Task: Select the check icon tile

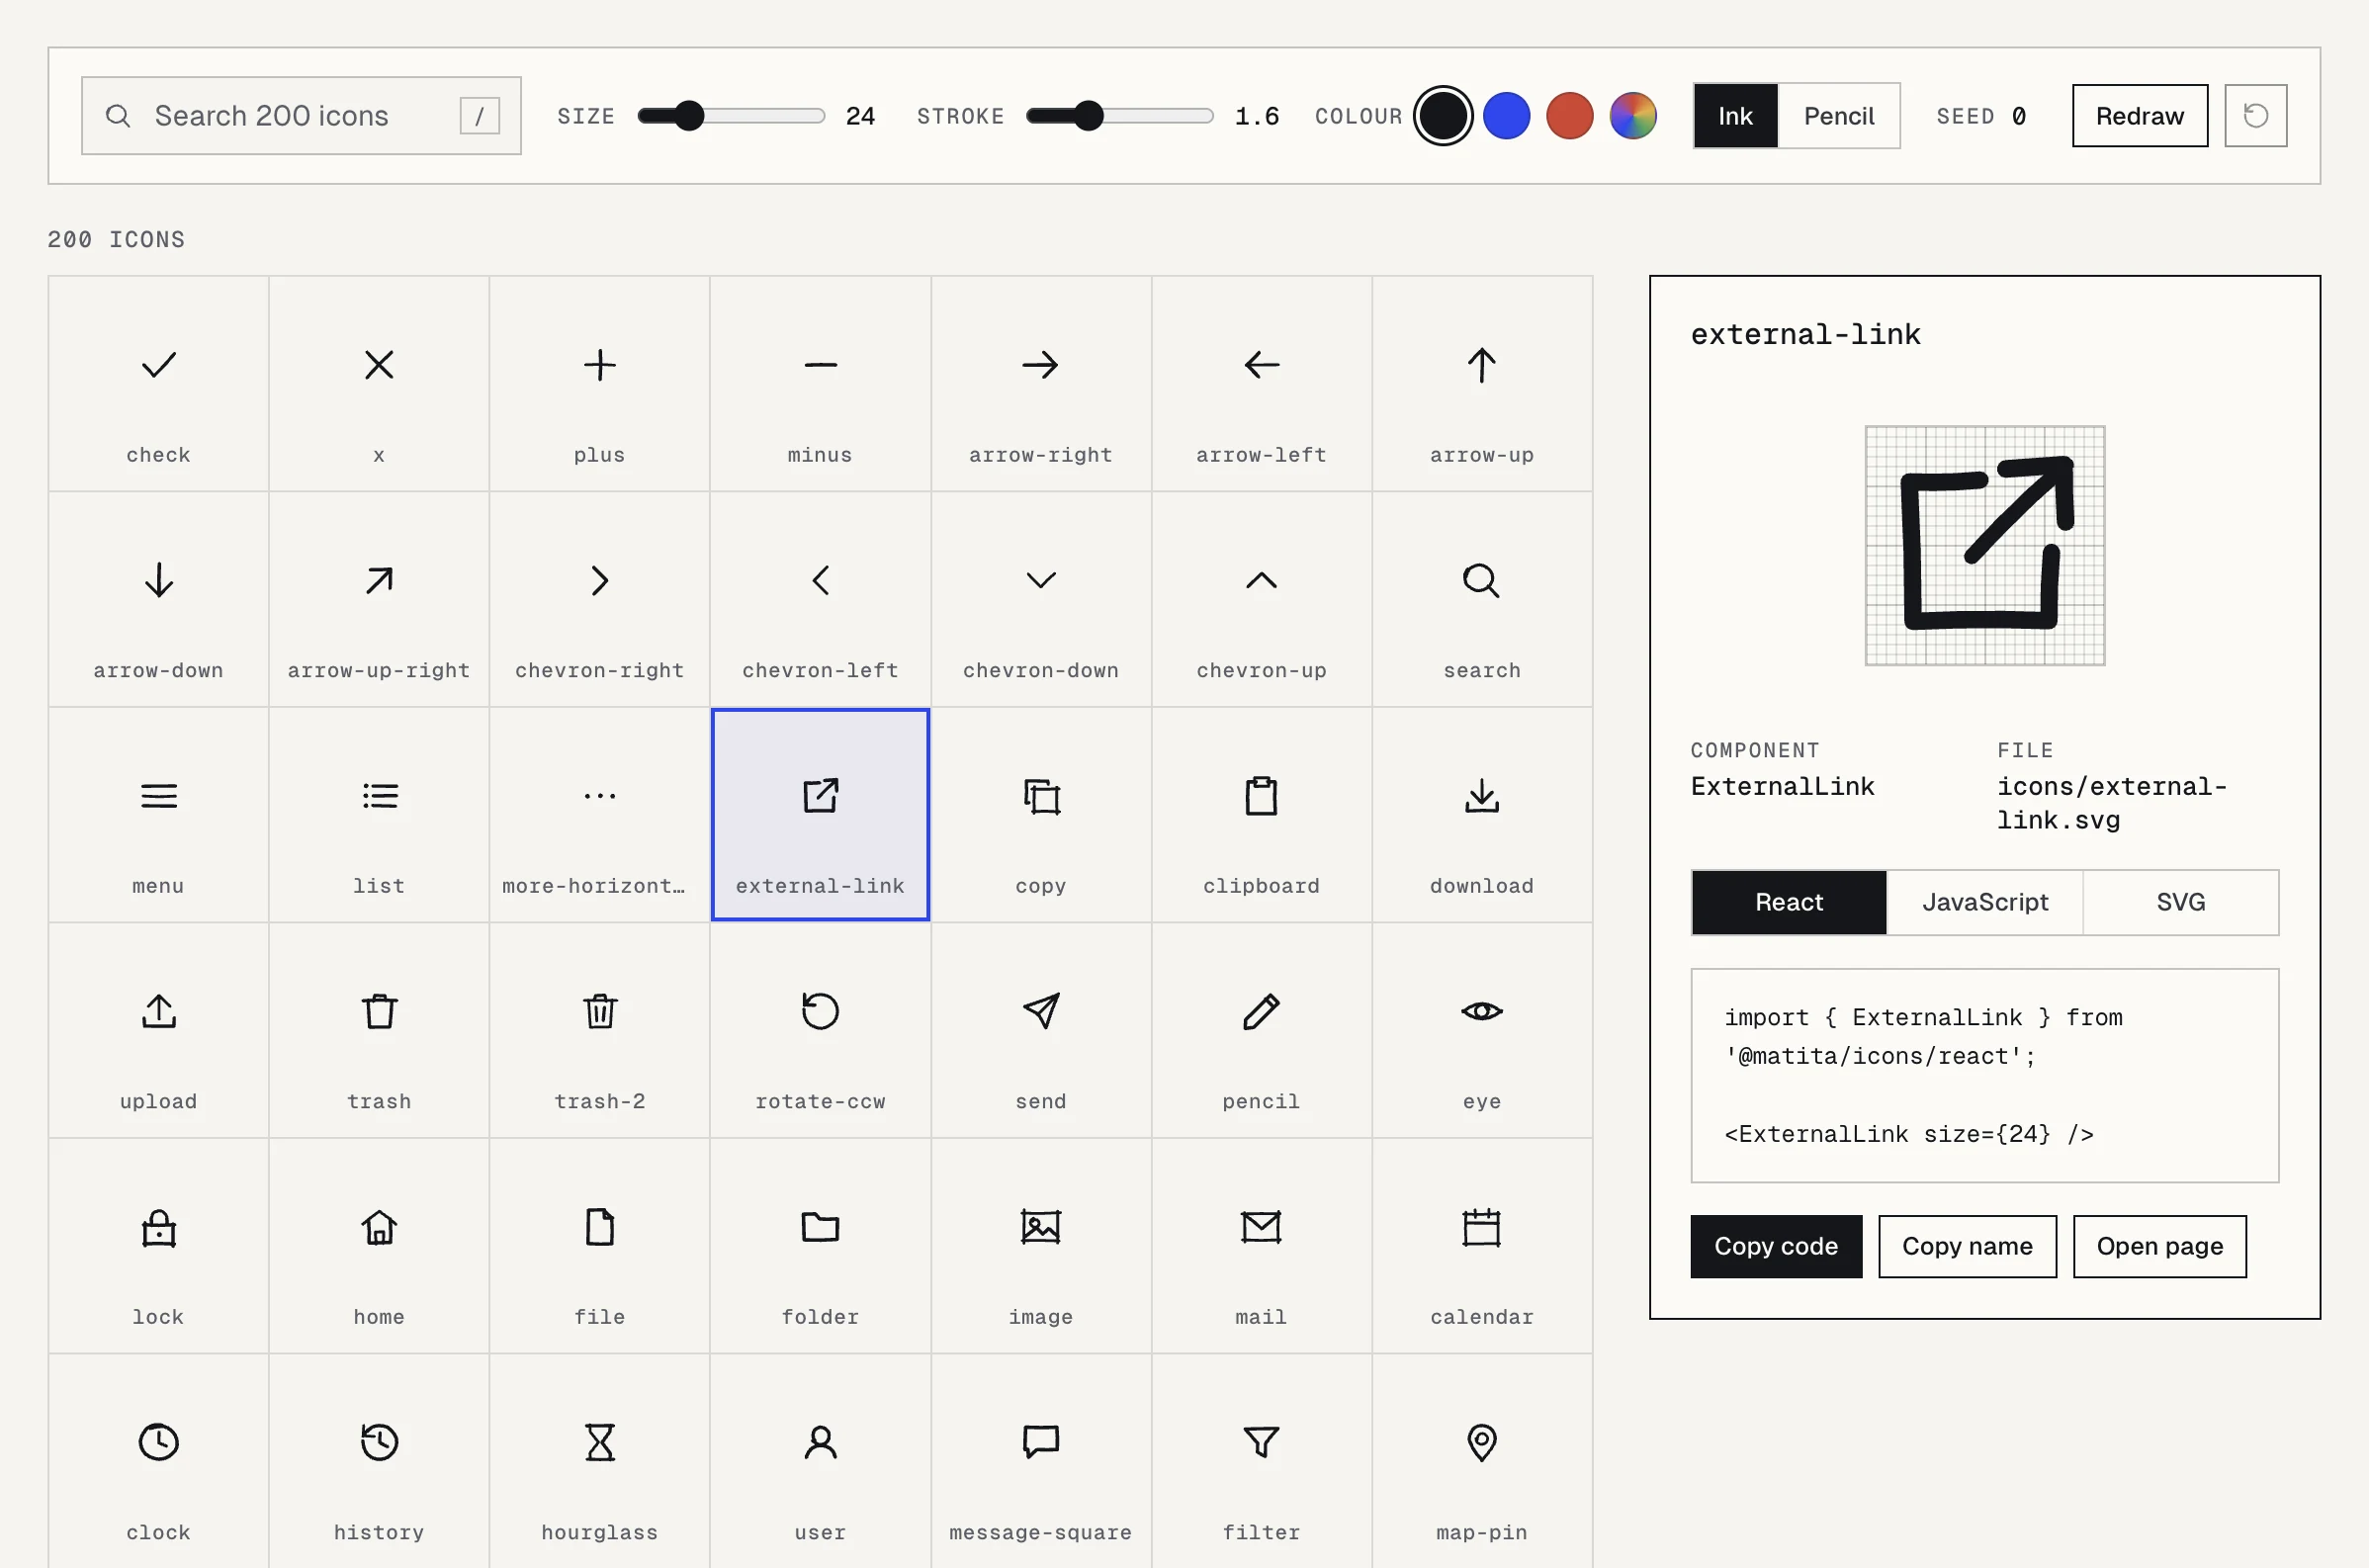Action: pyautogui.click(x=158, y=384)
